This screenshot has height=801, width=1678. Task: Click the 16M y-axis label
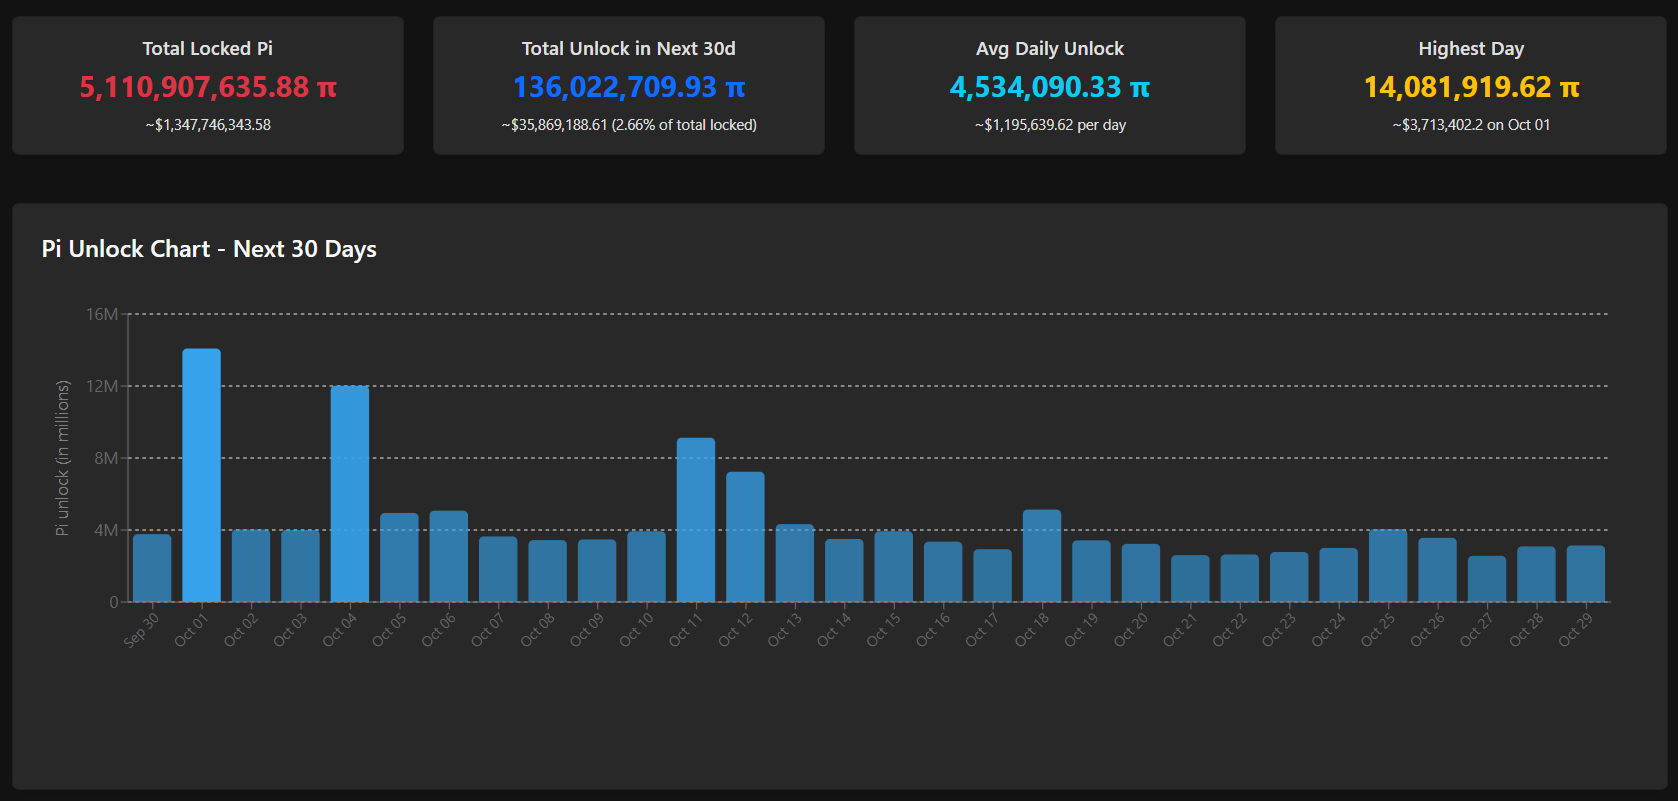click(101, 314)
